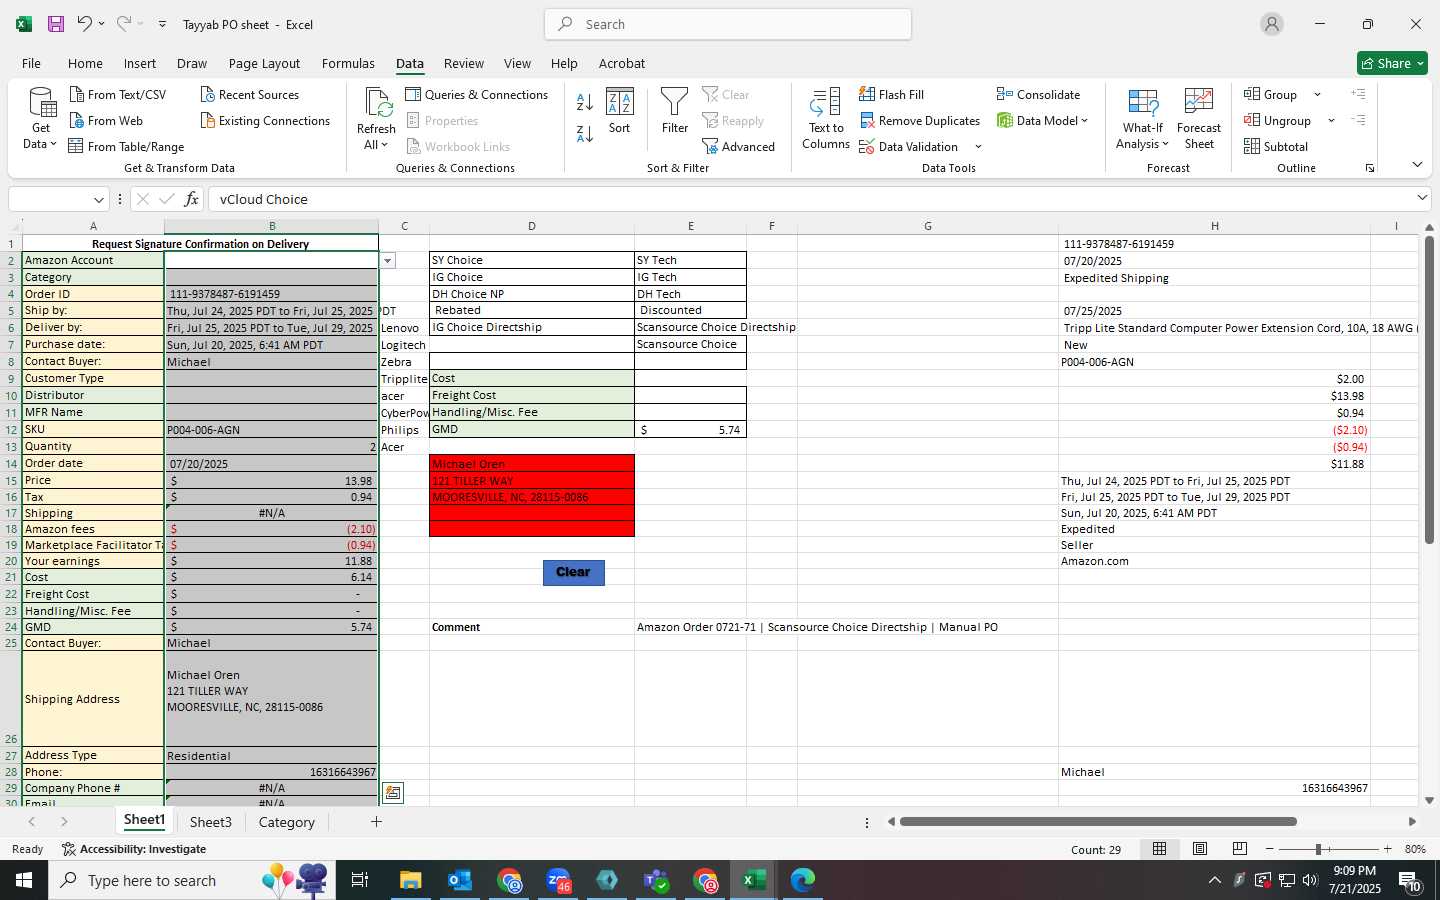
Task: Click Accessibility: Investigate status
Action: 134,849
